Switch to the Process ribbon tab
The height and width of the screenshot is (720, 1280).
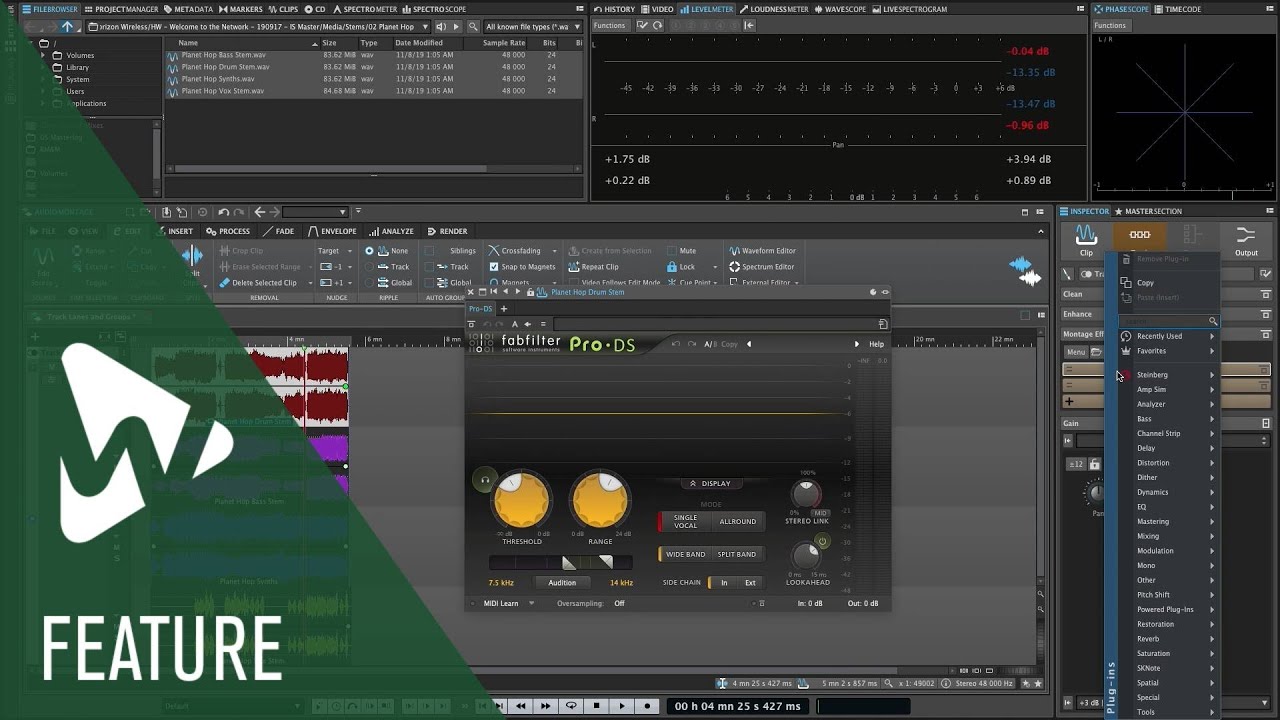[x=228, y=231]
